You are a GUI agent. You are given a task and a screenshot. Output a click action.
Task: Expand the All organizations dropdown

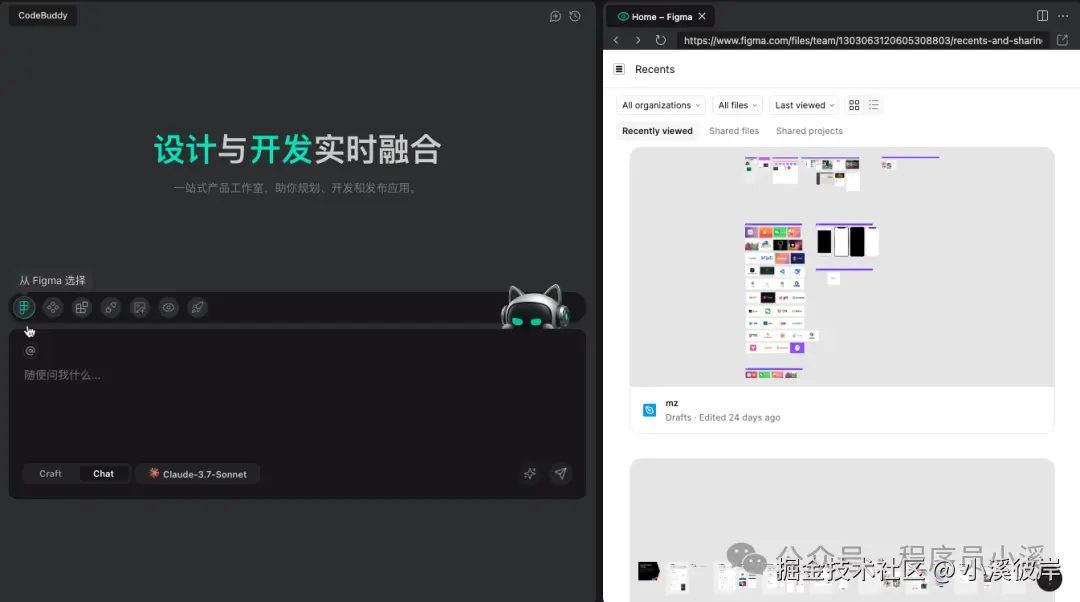point(661,105)
